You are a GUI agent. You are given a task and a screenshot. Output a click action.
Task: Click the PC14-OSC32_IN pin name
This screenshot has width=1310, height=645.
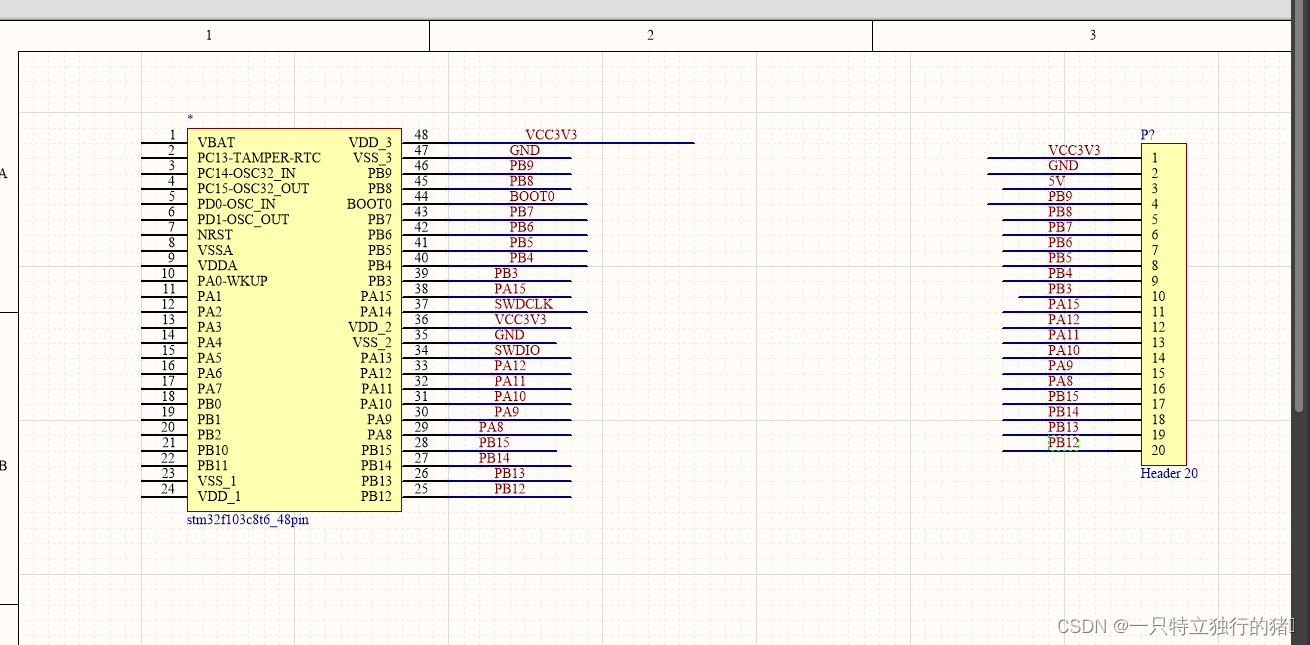[246, 173]
